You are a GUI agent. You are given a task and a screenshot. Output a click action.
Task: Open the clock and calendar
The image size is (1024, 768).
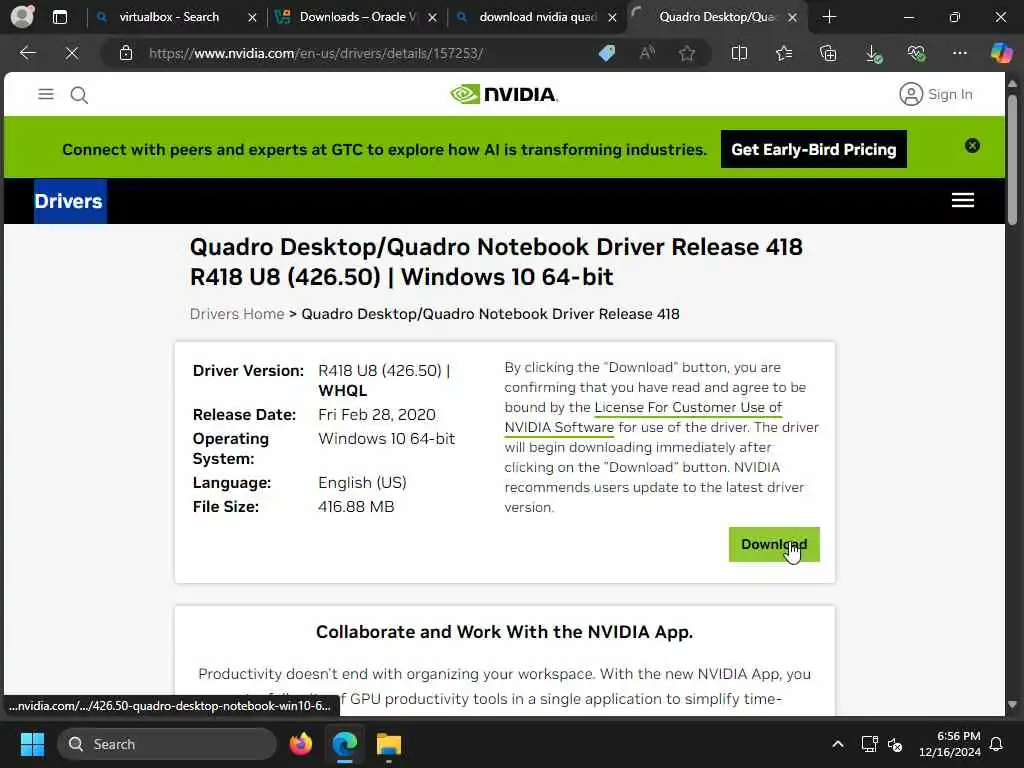950,744
